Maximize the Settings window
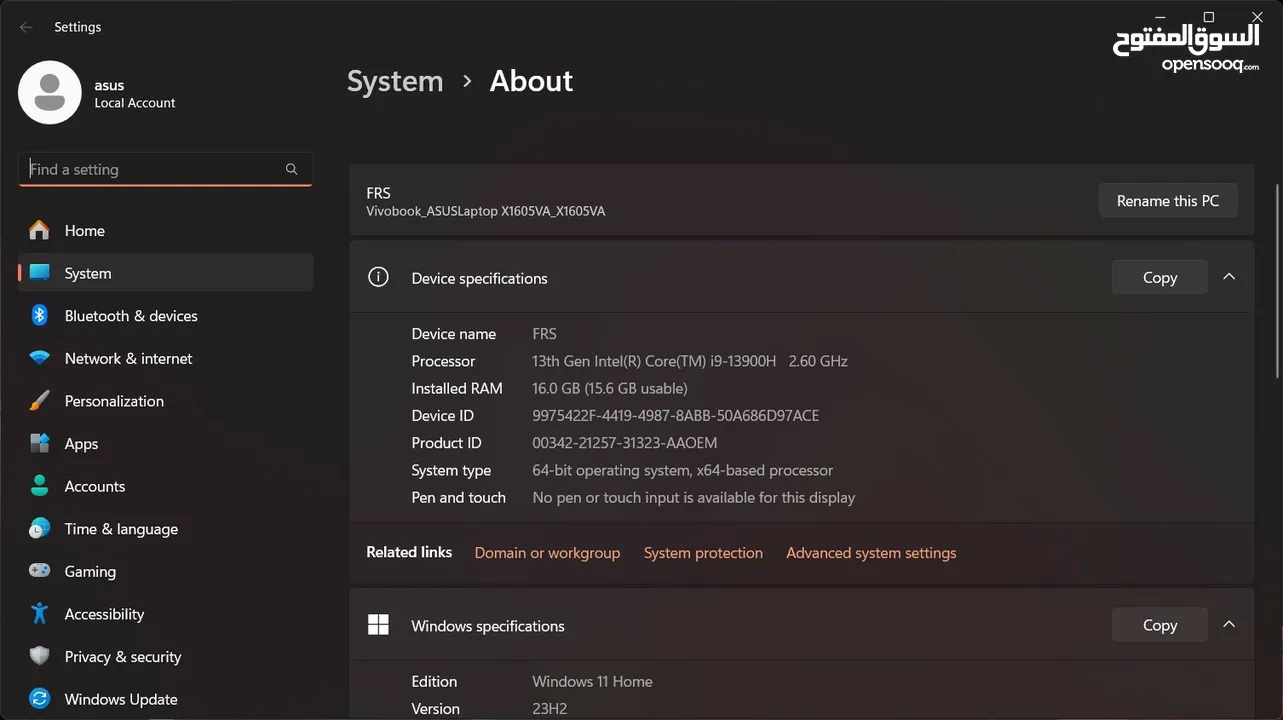The height and width of the screenshot is (720, 1283). tap(1208, 17)
